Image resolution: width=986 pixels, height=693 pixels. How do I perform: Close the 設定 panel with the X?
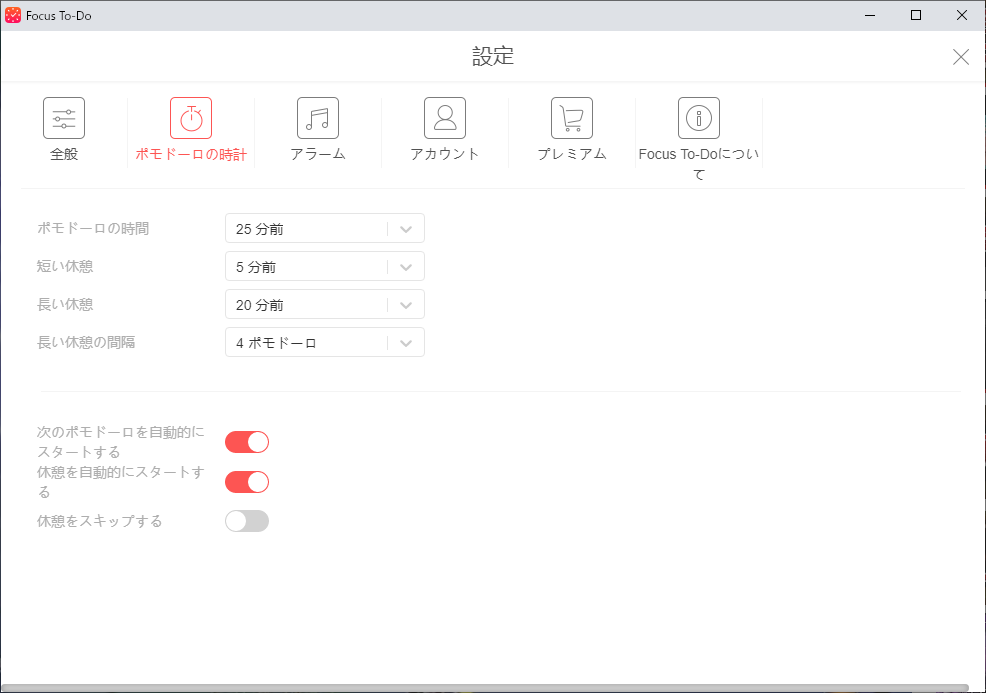click(x=960, y=57)
